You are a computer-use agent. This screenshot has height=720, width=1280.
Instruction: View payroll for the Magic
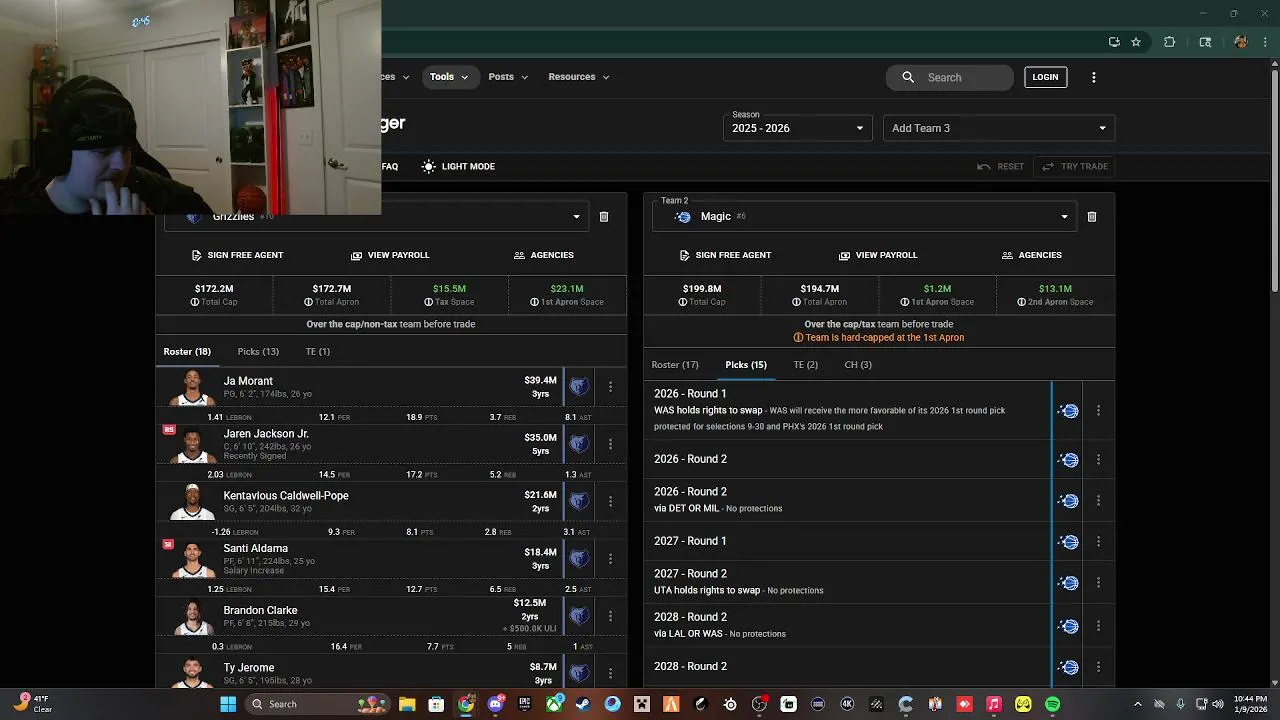coord(878,255)
